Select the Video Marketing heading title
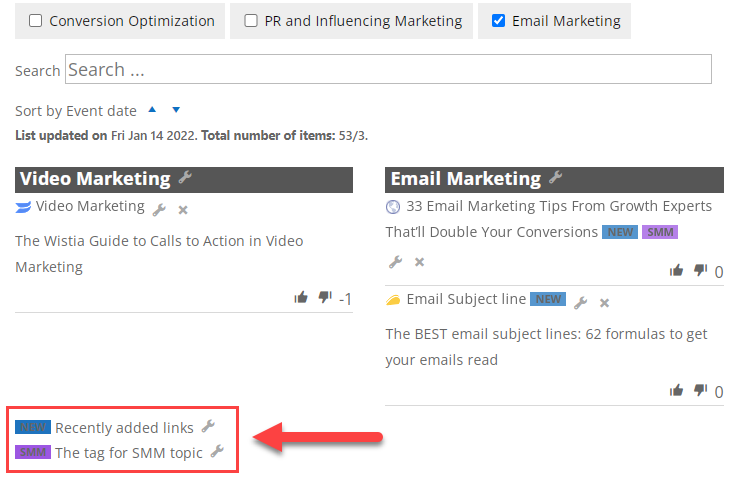This screenshot has height=483, width=747. 95,179
